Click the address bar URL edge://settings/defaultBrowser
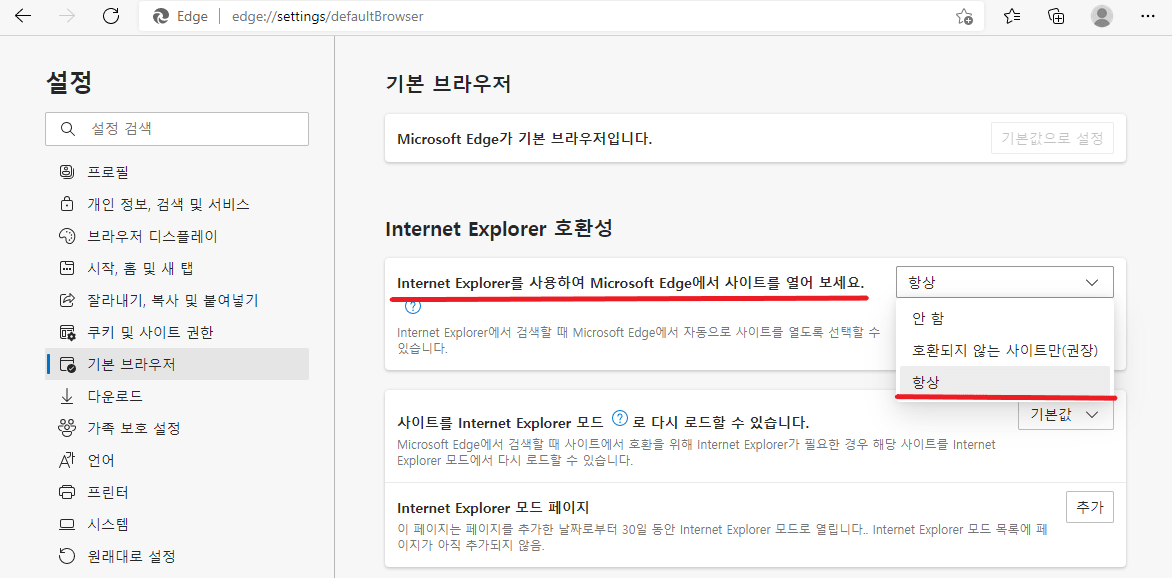This screenshot has width=1172, height=578. (328, 16)
